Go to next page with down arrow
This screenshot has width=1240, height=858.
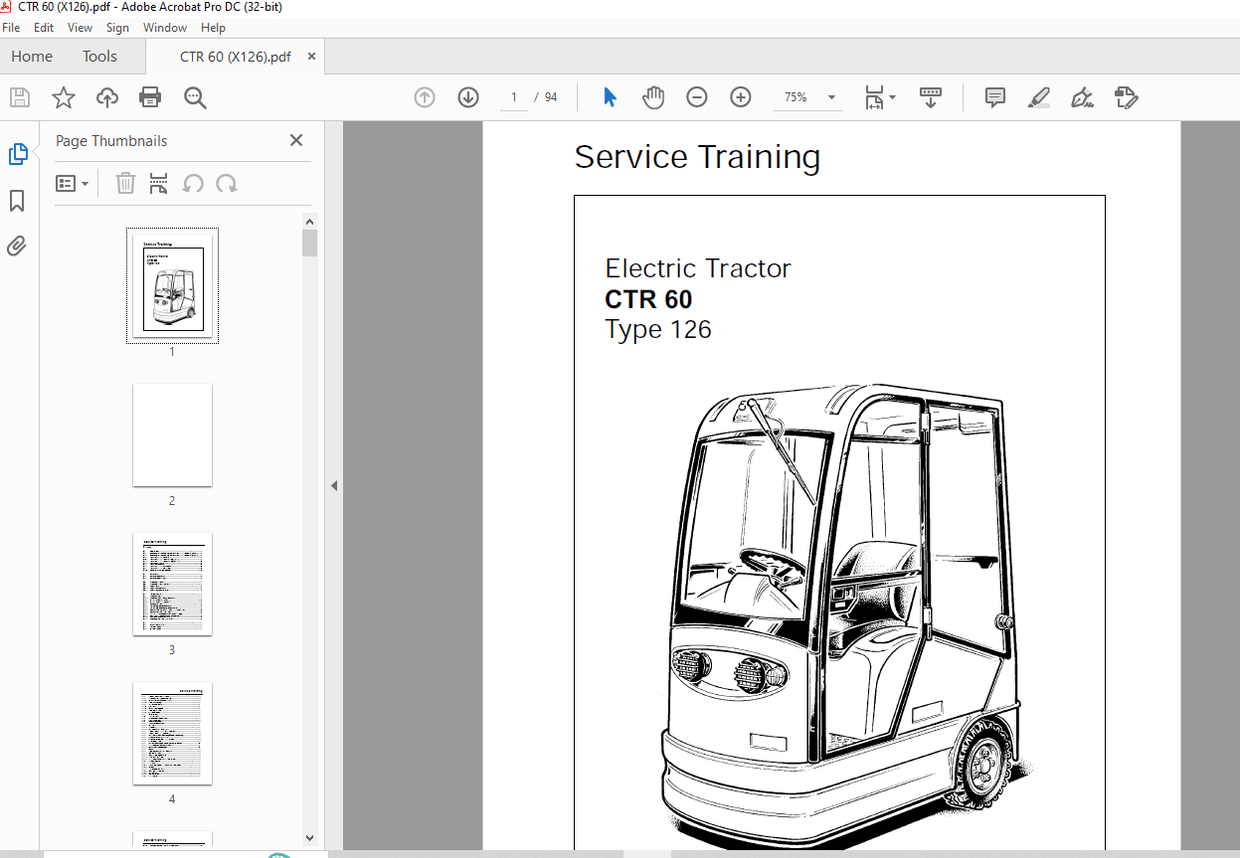coord(468,97)
